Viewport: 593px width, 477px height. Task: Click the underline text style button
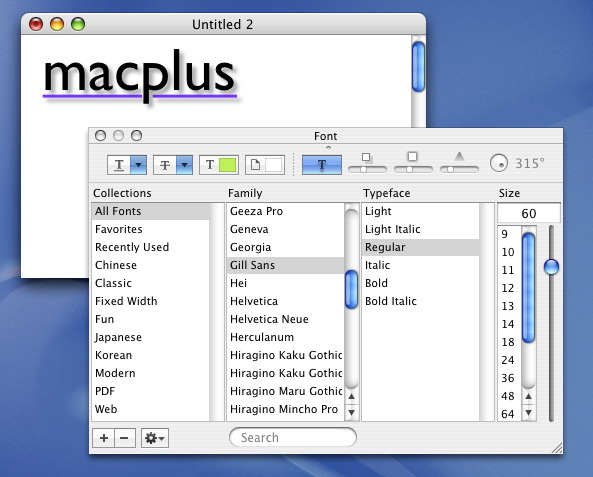(x=119, y=165)
